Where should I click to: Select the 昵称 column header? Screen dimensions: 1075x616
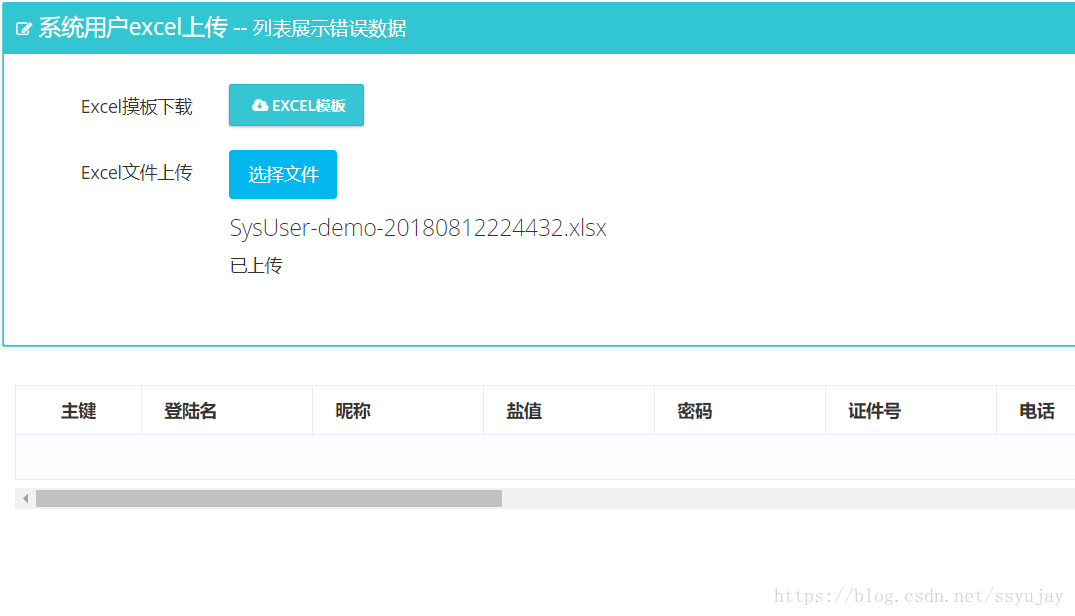click(398, 410)
